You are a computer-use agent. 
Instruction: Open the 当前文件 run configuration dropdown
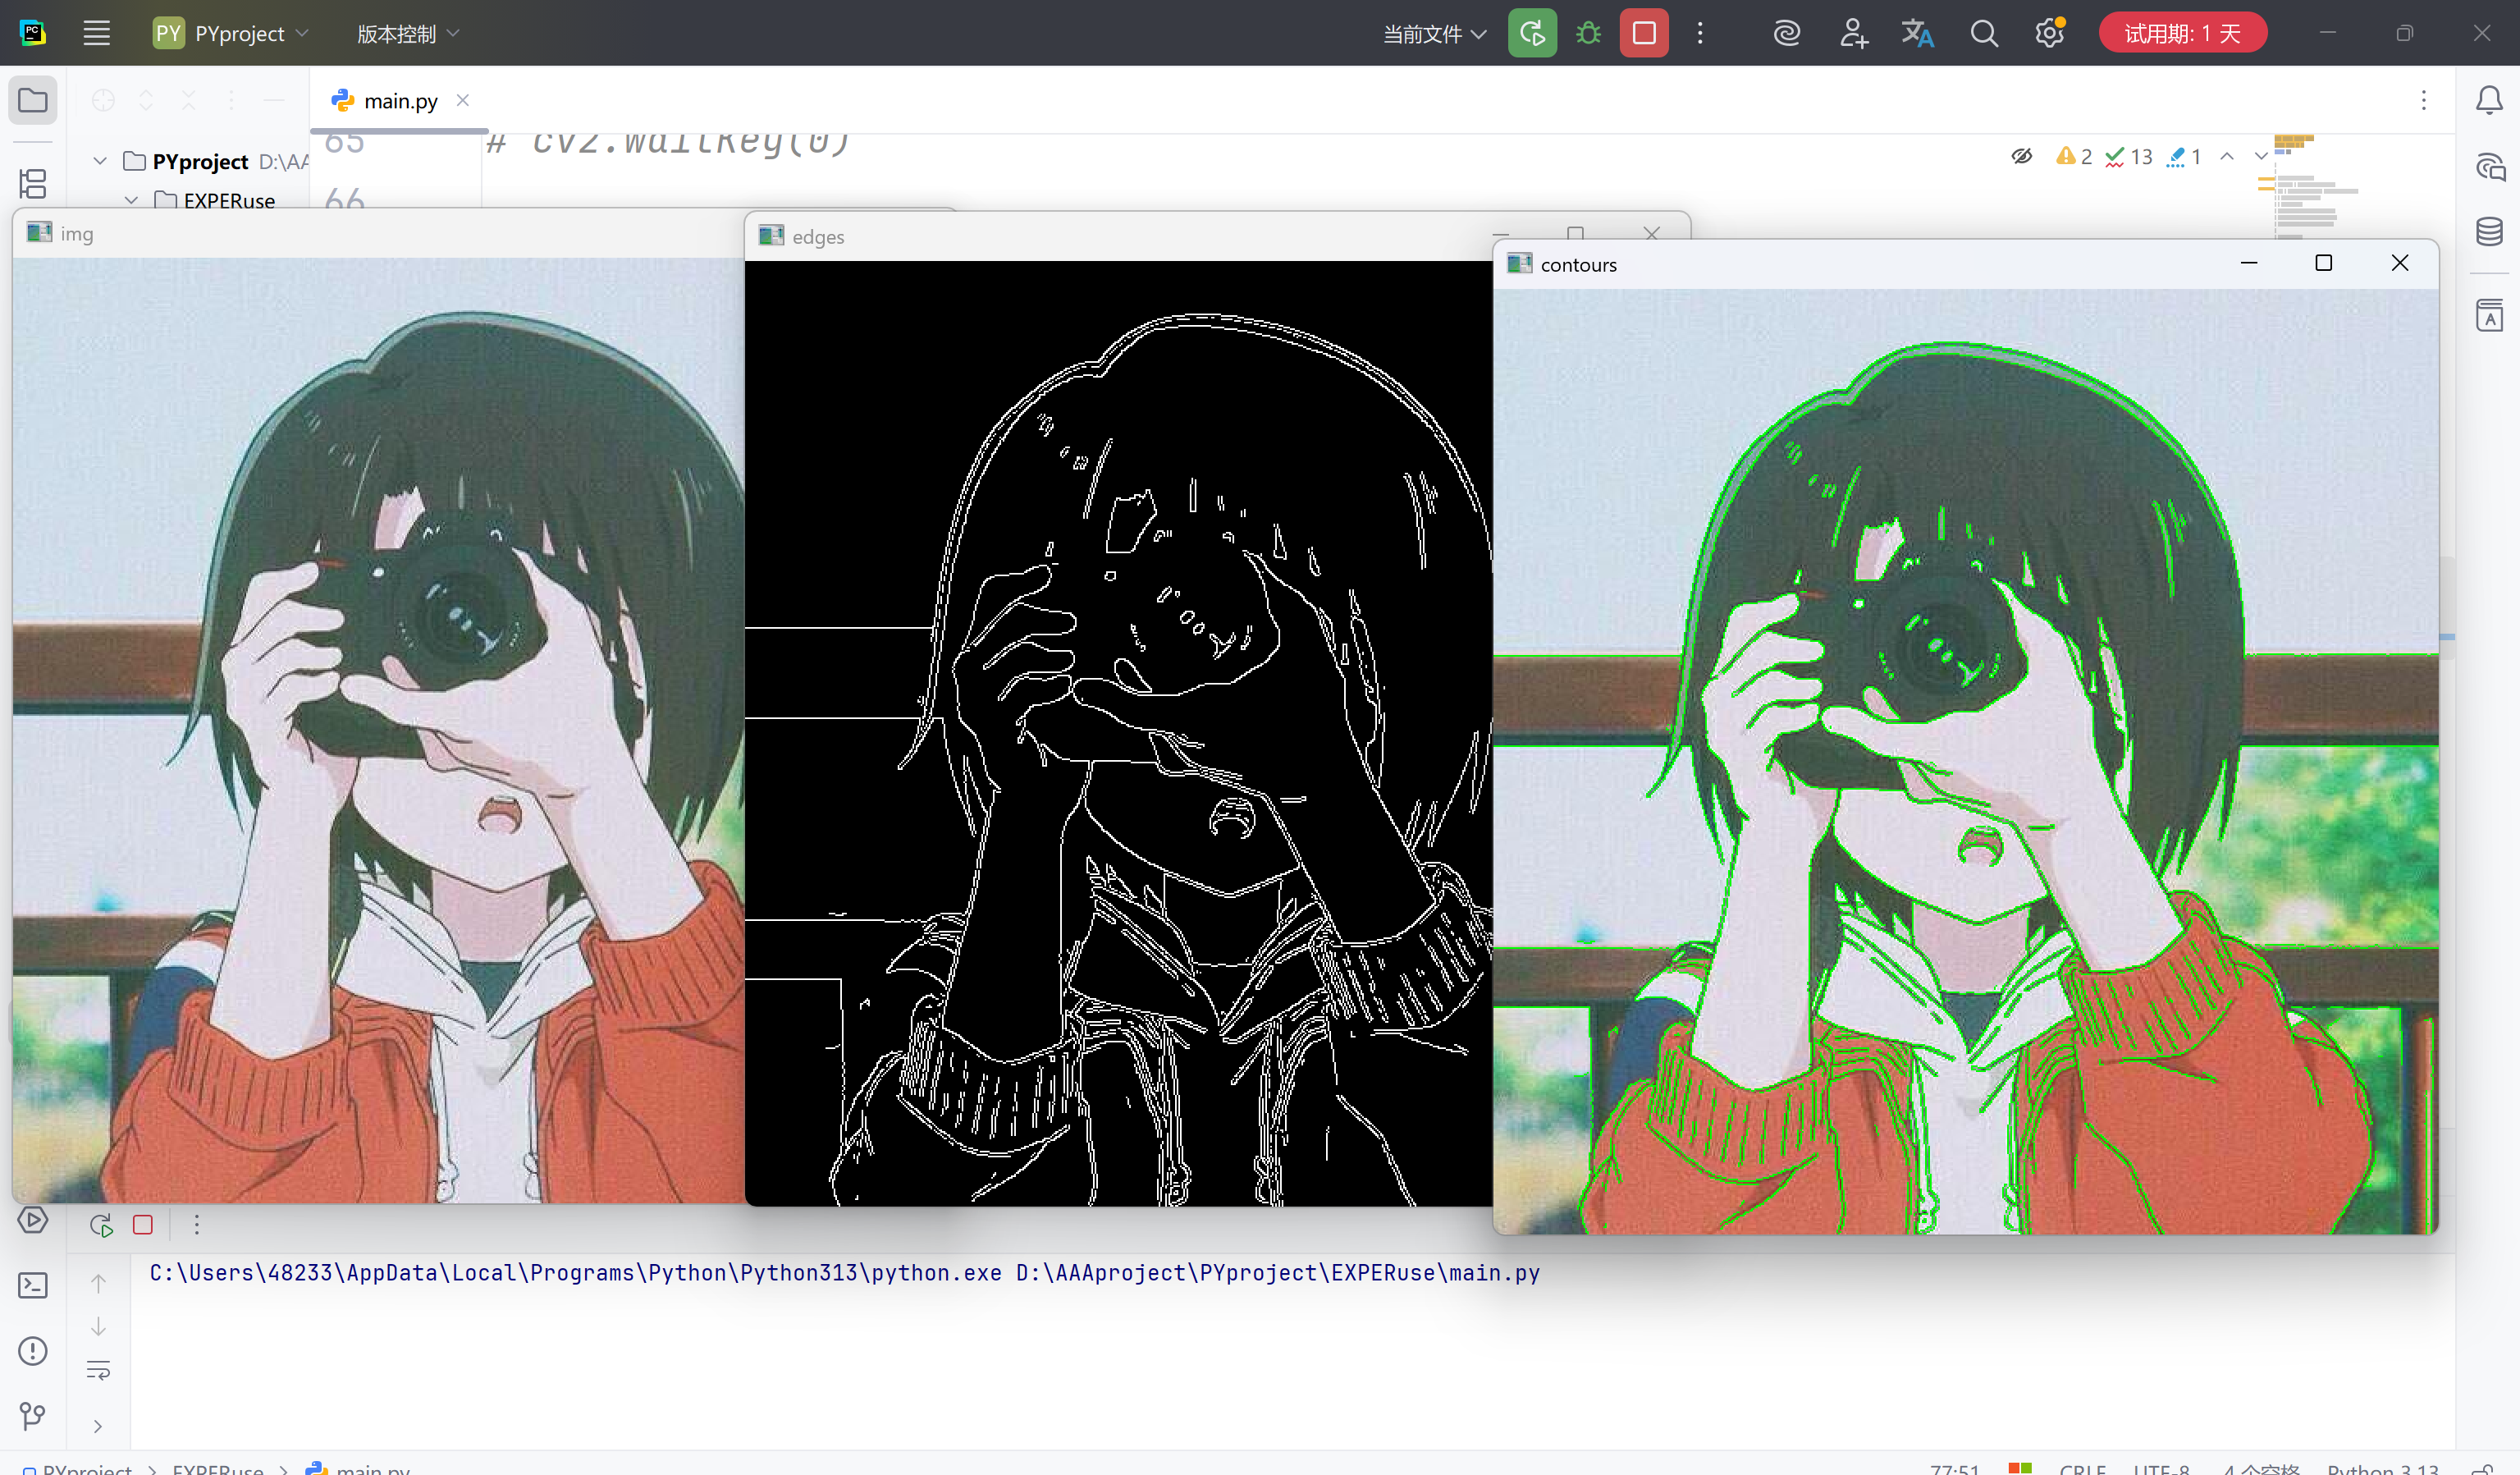[1434, 34]
